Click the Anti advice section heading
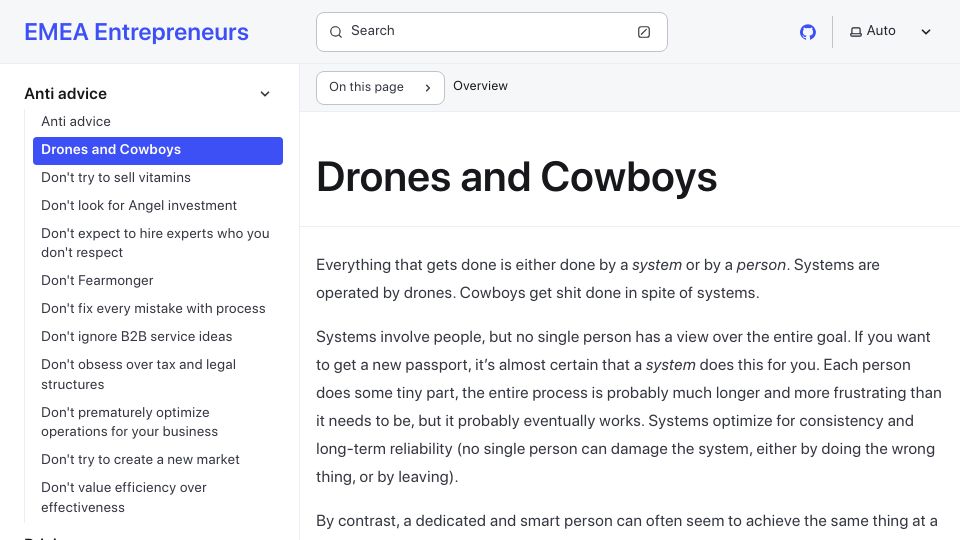Image resolution: width=960 pixels, height=540 pixels. tap(66, 94)
